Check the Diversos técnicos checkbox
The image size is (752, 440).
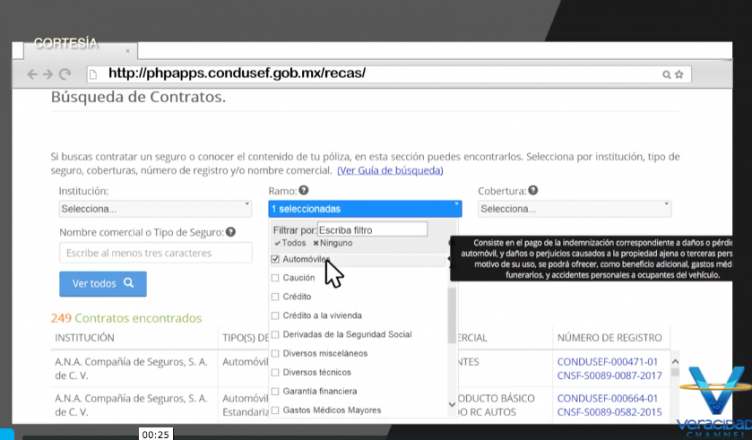click(x=275, y=372)
